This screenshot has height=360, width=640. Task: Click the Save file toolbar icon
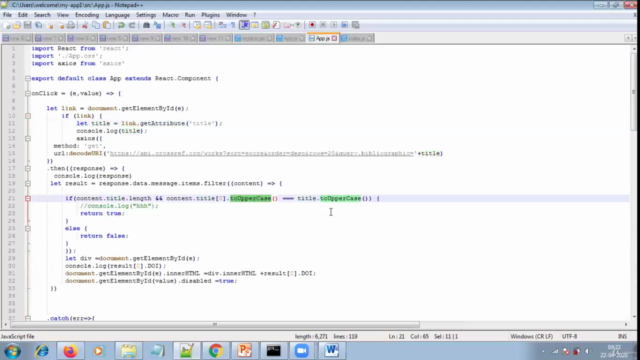[x=27, y=25]
